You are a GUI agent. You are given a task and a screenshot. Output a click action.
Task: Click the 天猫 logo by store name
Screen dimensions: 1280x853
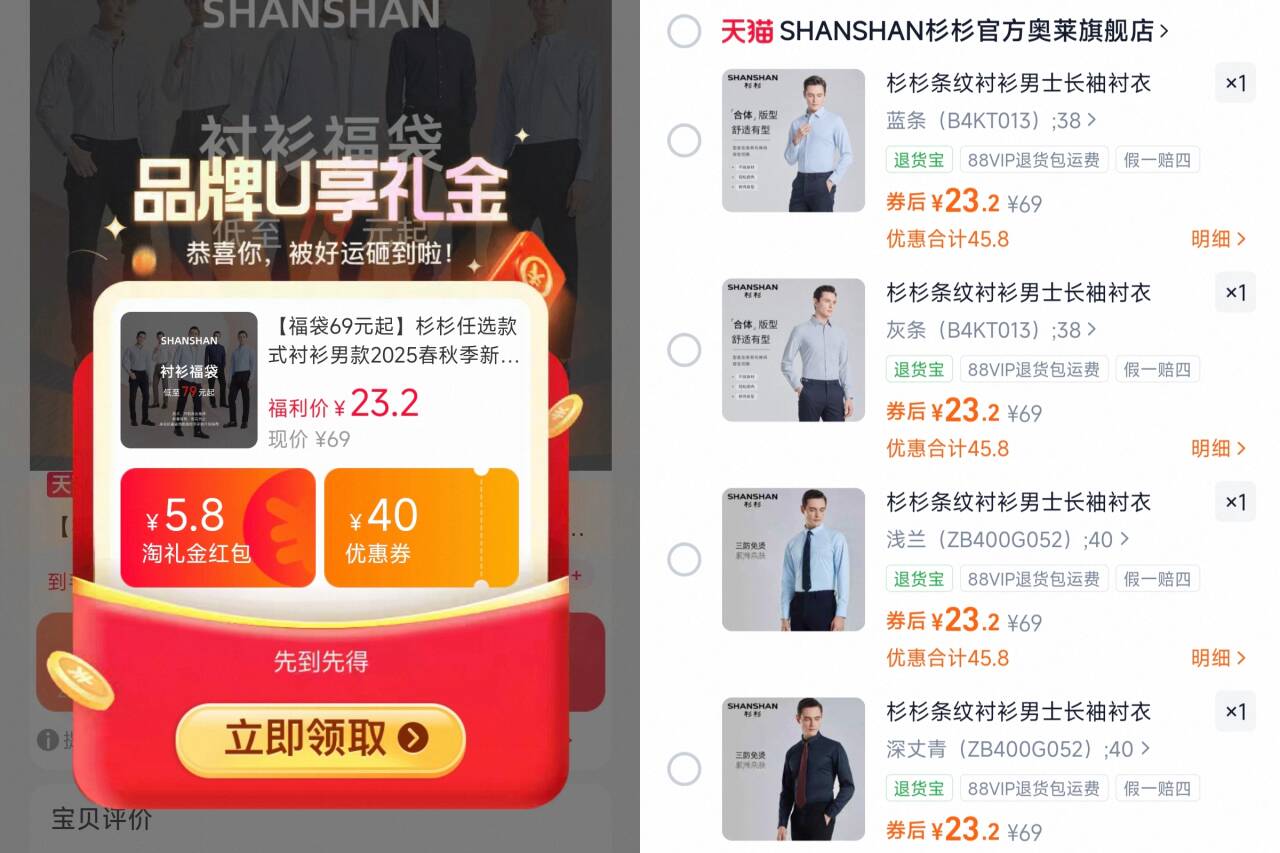click(747, 32)
